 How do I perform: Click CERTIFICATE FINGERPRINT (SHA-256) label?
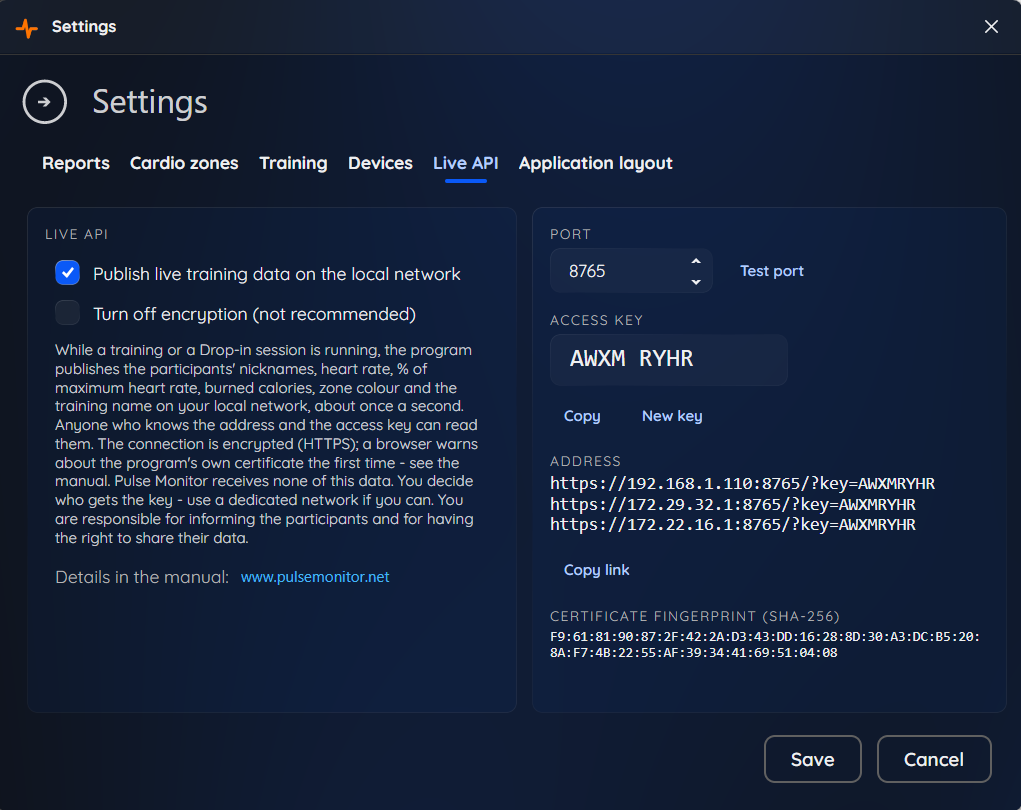[x=695, y=616]
